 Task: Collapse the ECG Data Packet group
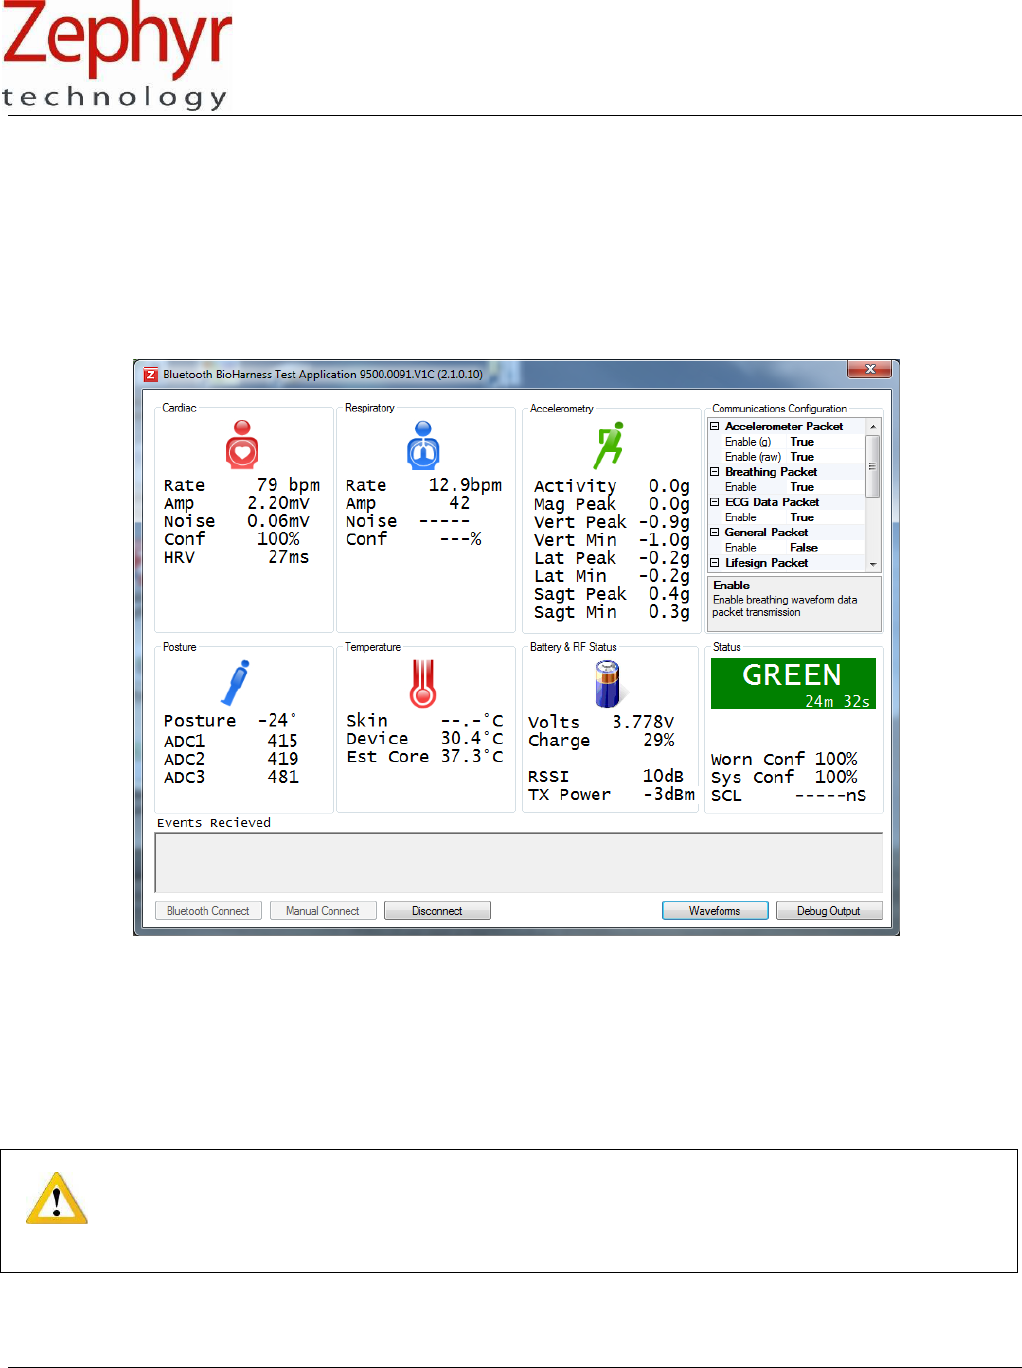click(715, 502)
